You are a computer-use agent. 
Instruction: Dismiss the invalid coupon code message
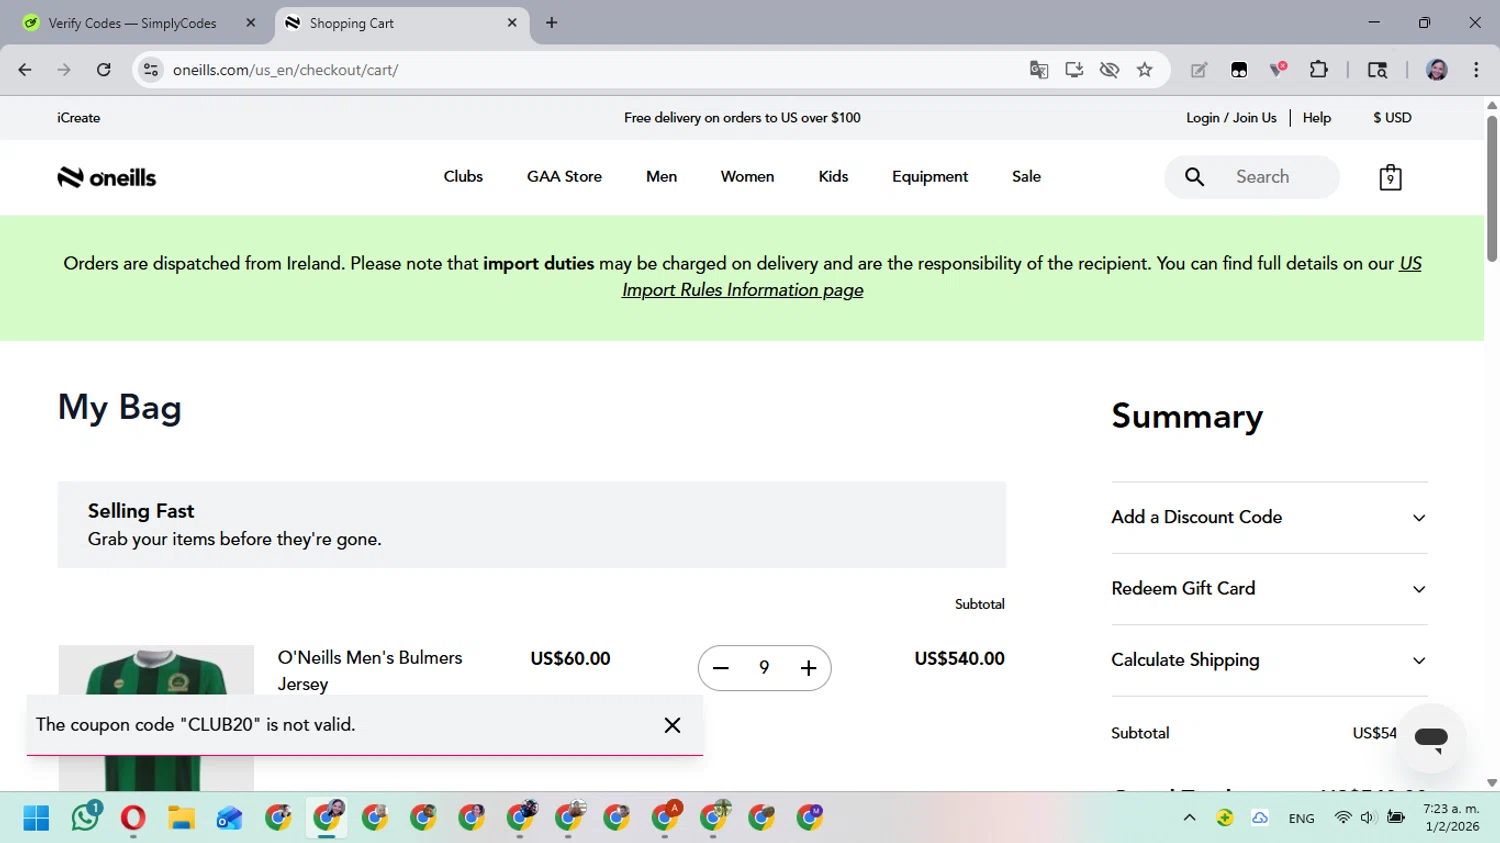pyautogui.click(x=672, y=725)
